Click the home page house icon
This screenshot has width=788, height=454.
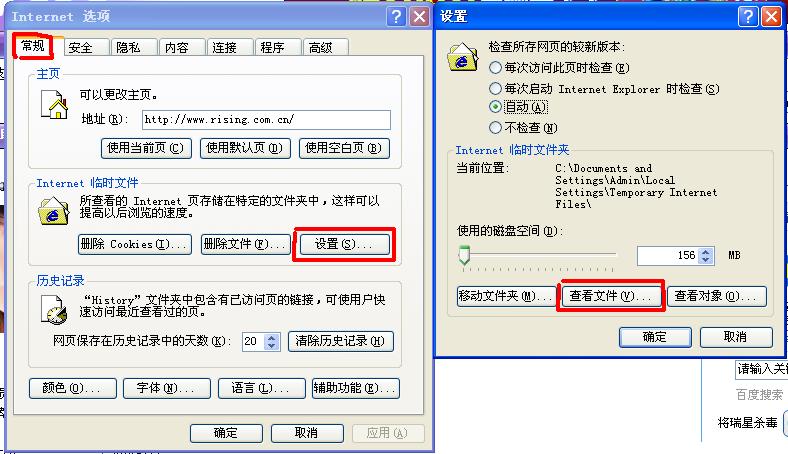click(54, 105)
